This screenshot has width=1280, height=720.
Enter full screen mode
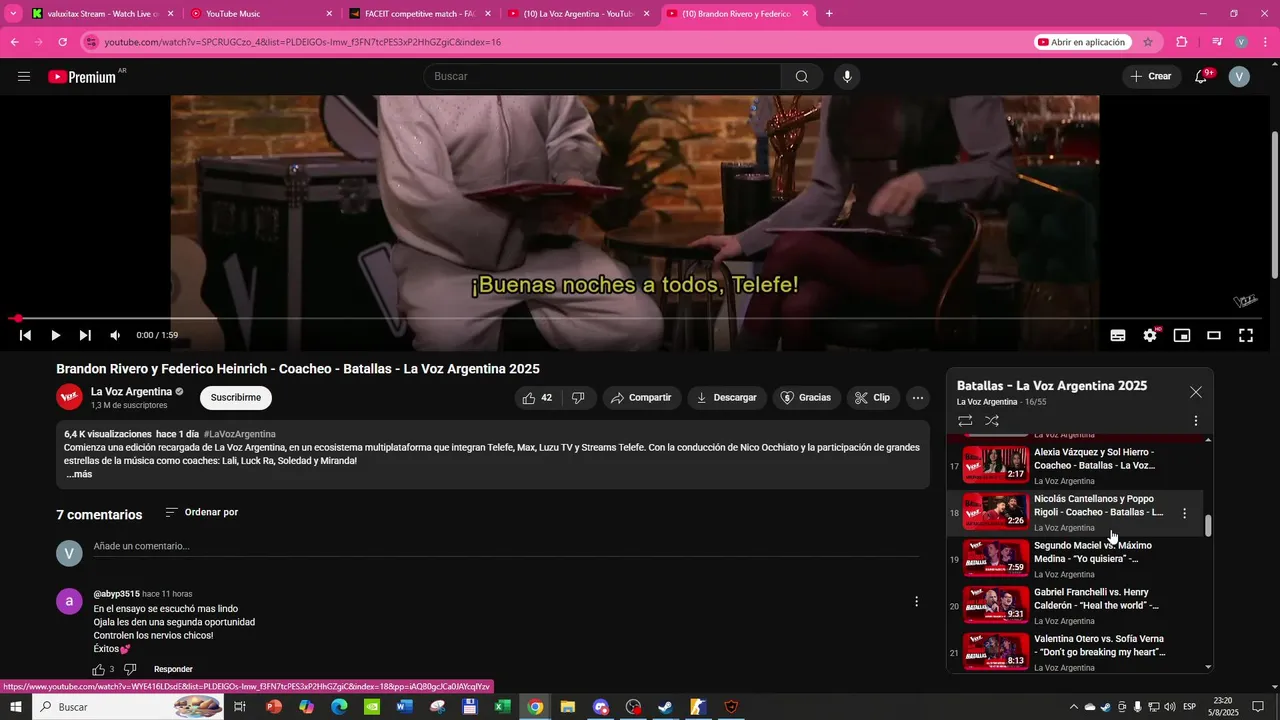point(1246,336)
